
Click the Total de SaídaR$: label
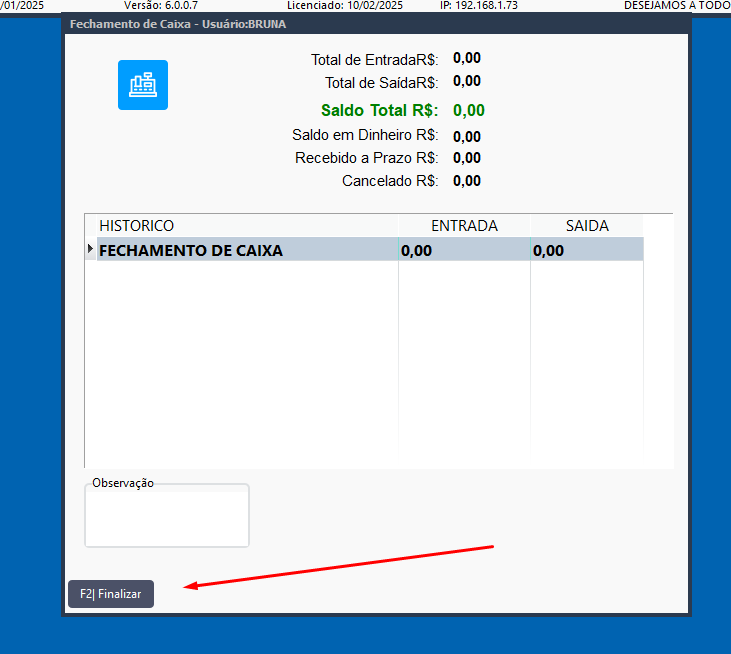(382, 83)
